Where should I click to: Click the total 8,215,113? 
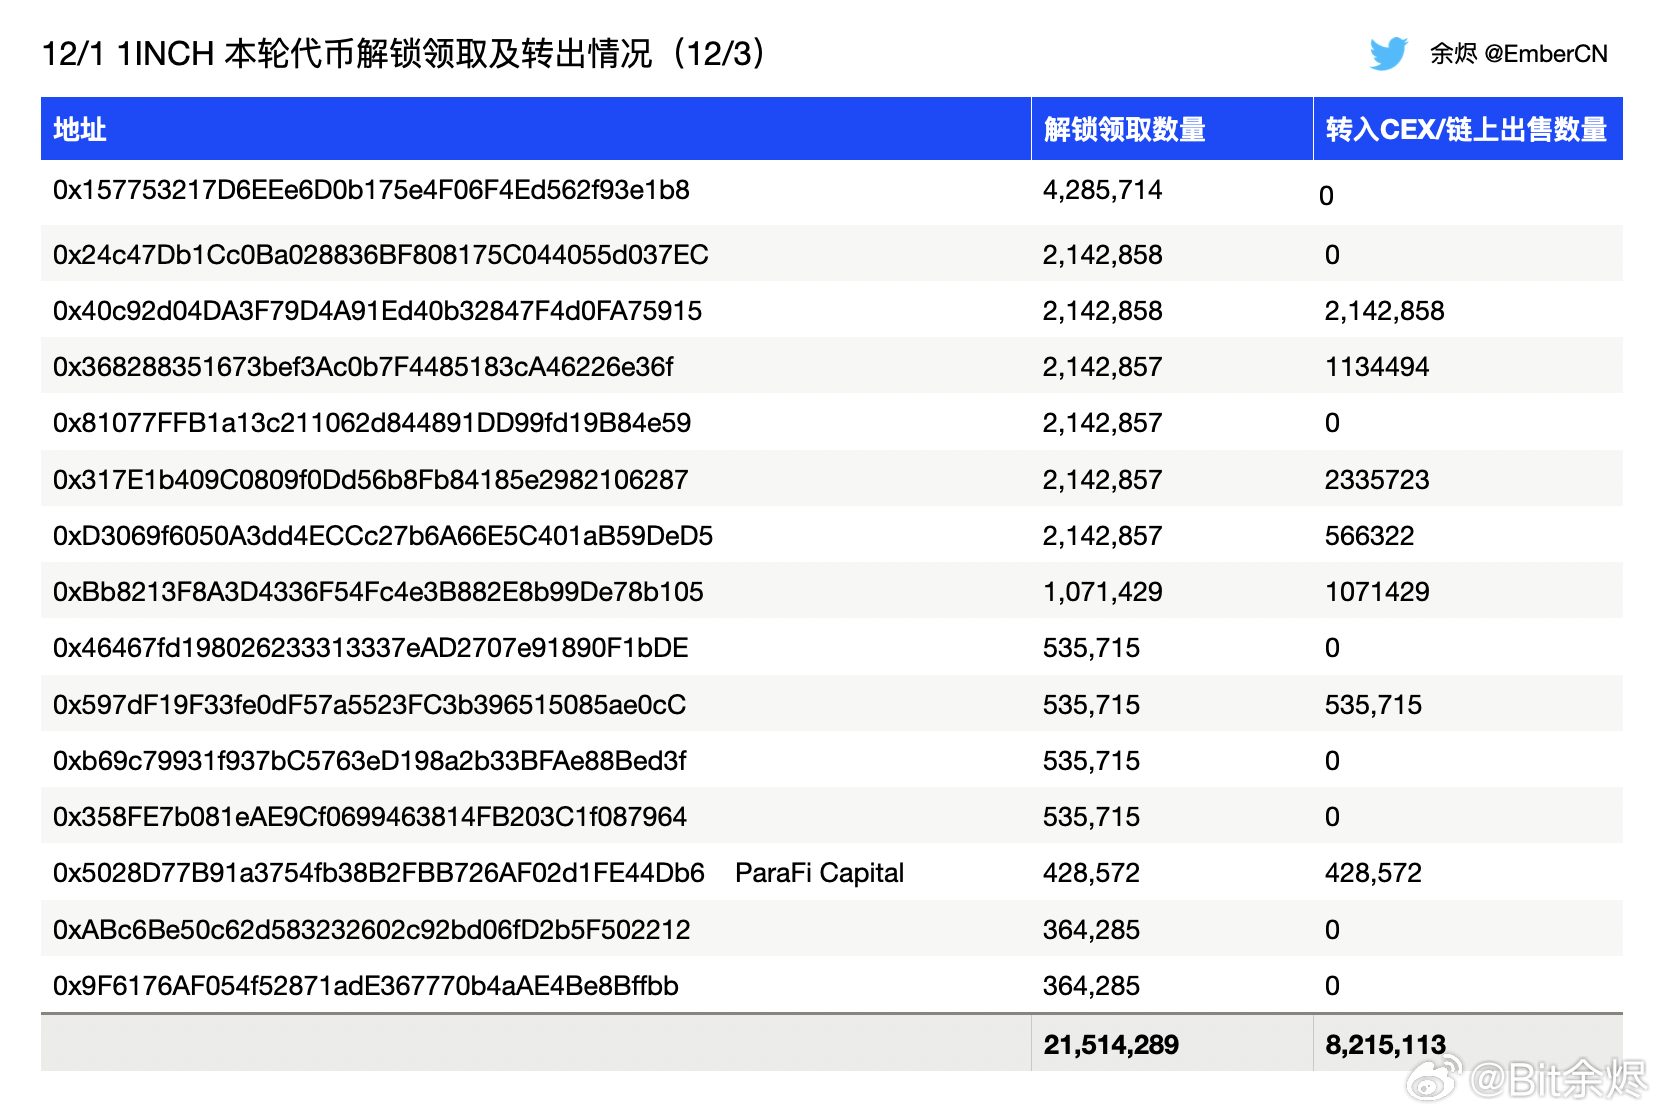1385,1045
